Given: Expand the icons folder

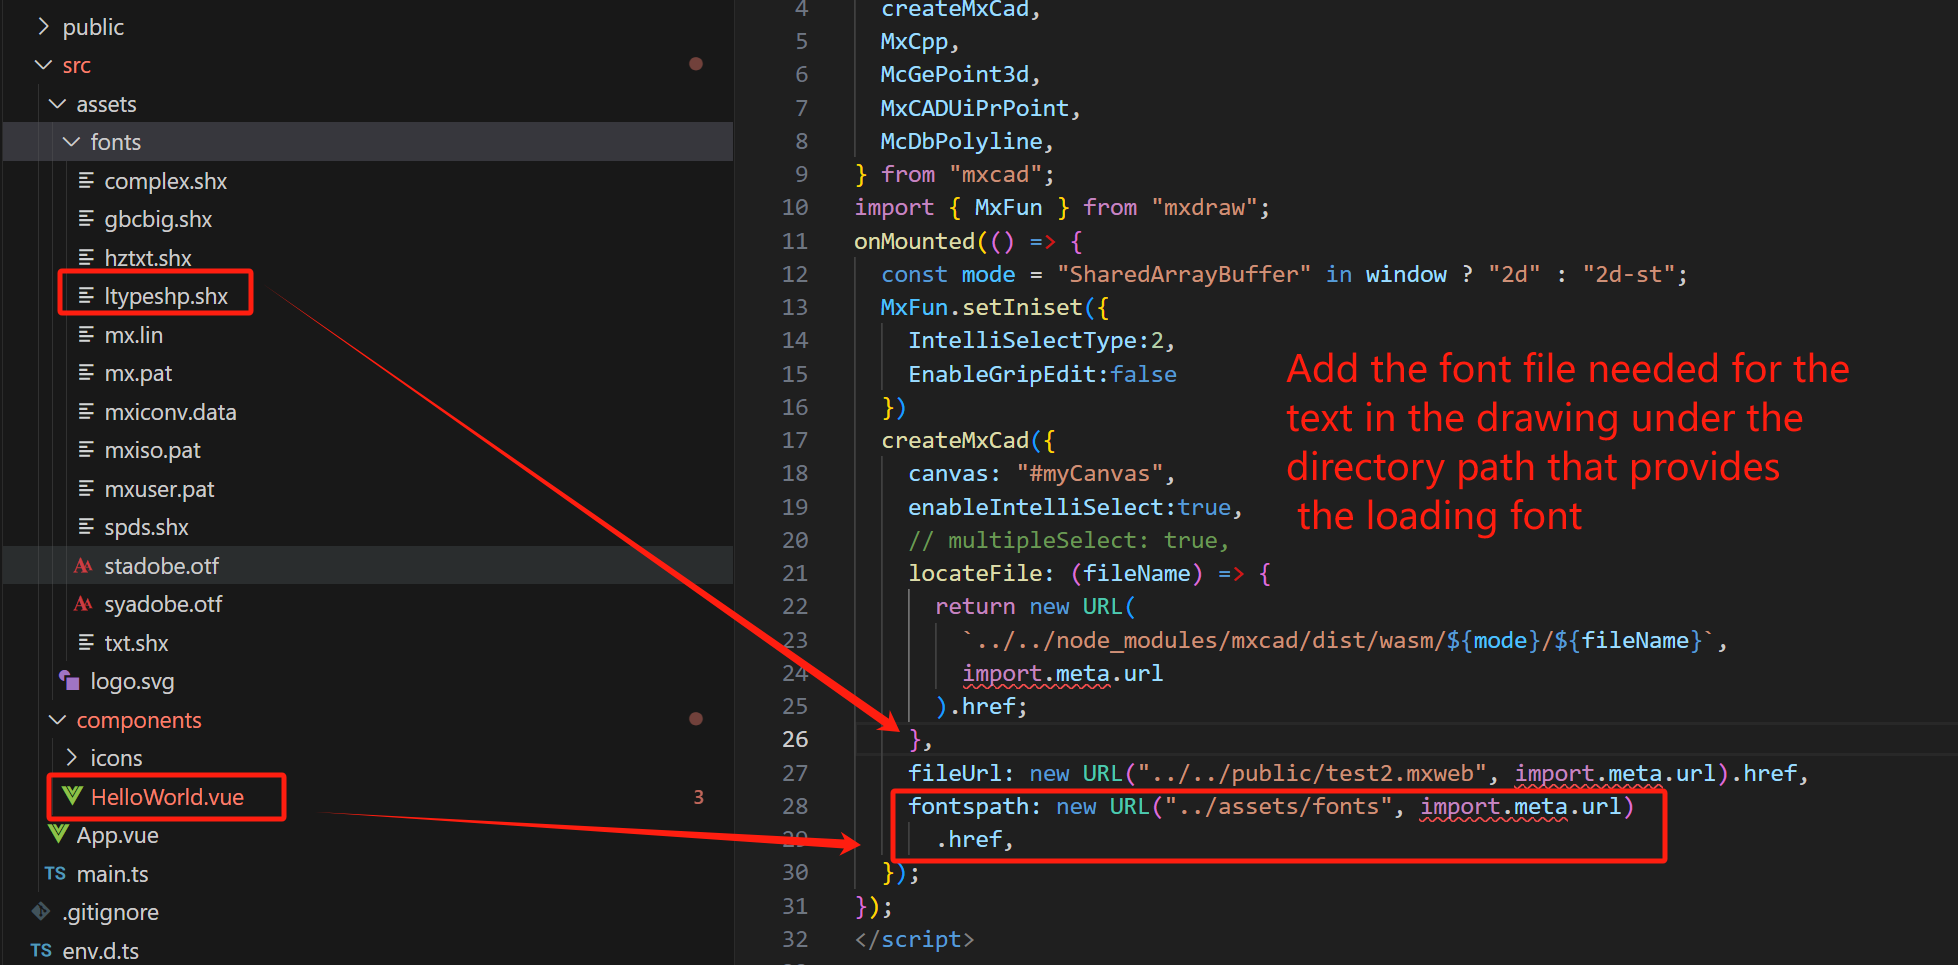Looking at the screenshot, I should (x=71, y=758).
